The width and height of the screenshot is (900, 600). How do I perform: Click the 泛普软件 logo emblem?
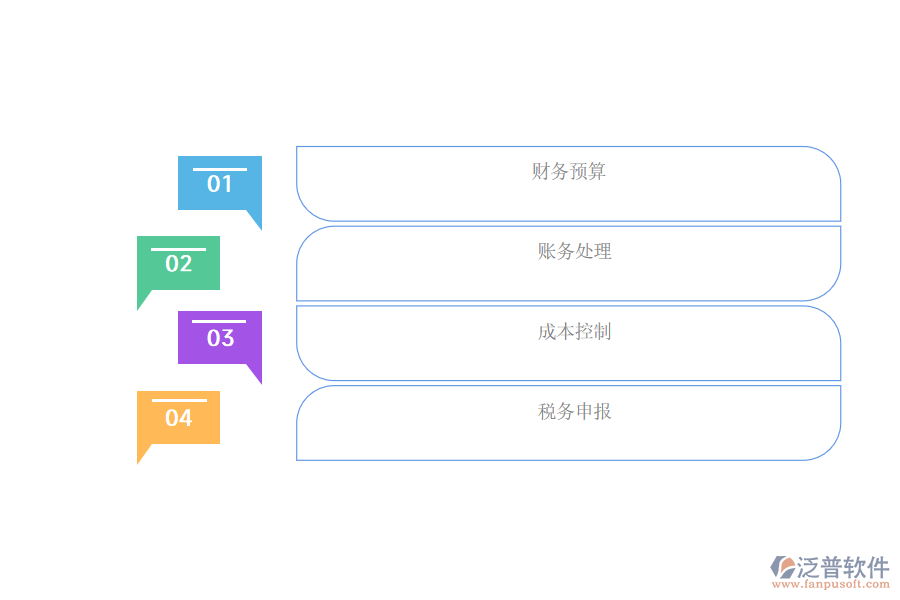(x=782, y=568)
